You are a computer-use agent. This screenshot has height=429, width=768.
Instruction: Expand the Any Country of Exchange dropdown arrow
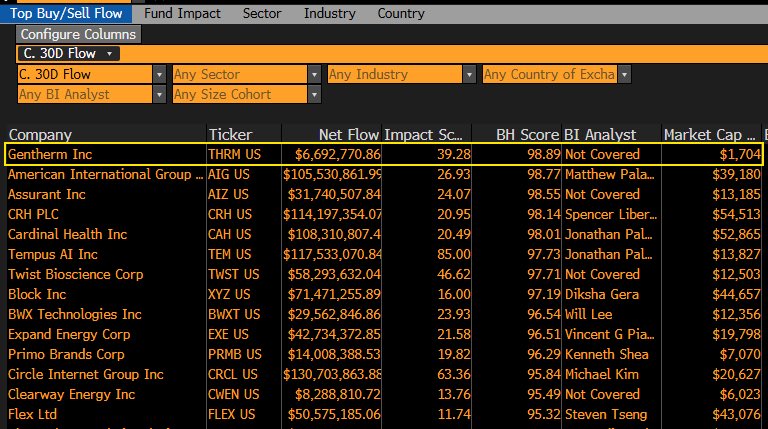click(x=624, y=74)
